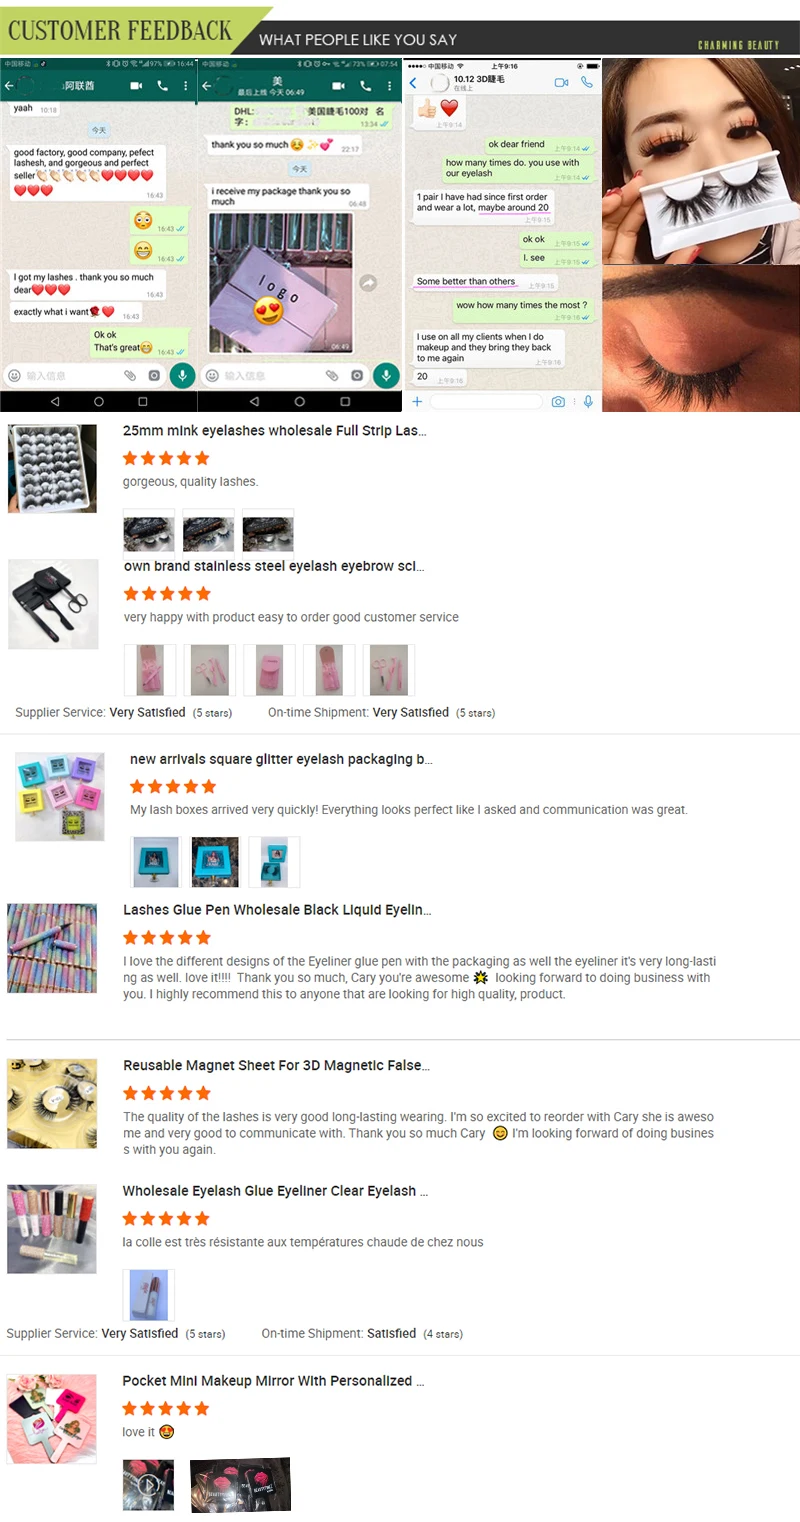Tap video call icon in first chat

point(137,86)
